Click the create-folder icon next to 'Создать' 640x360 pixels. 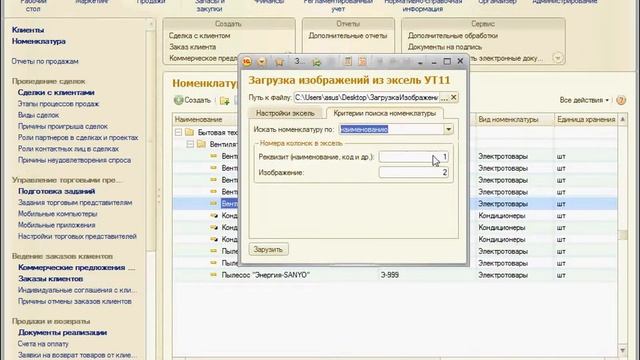224,100
